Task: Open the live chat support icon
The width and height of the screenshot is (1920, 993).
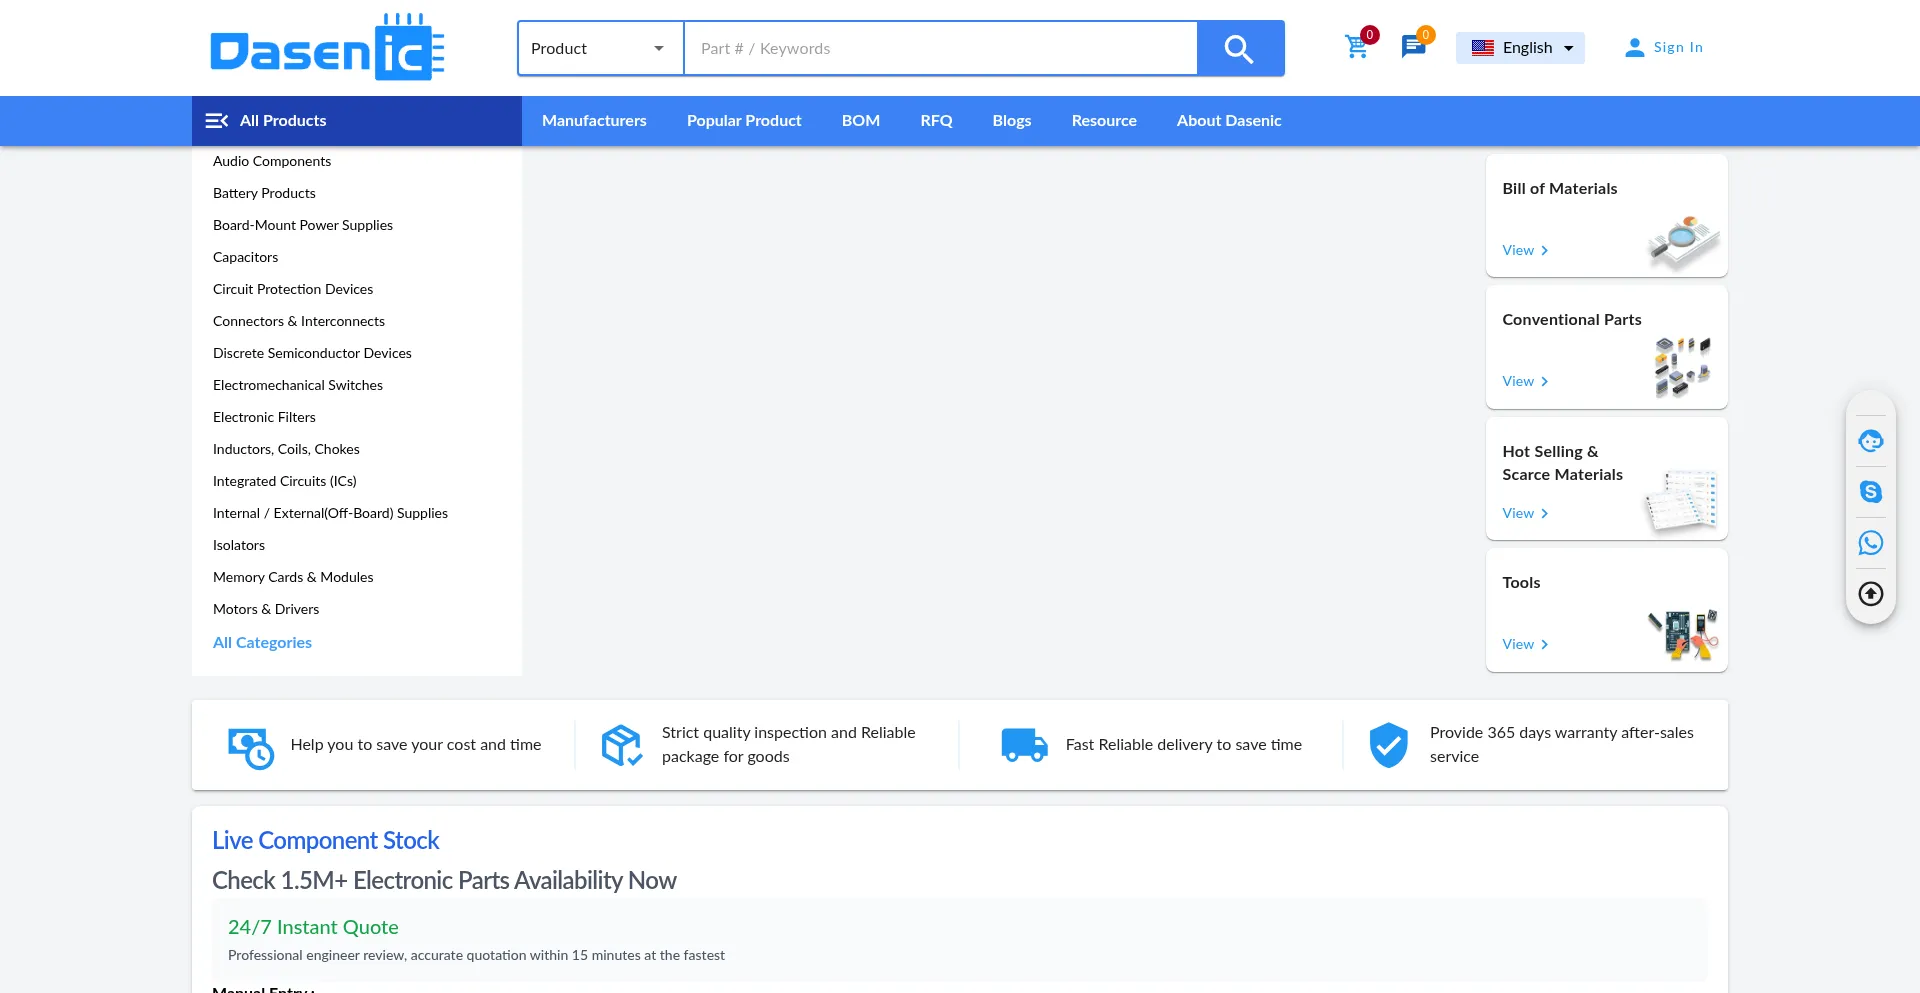Action: pyautogui.click(x=1870, y=441)
